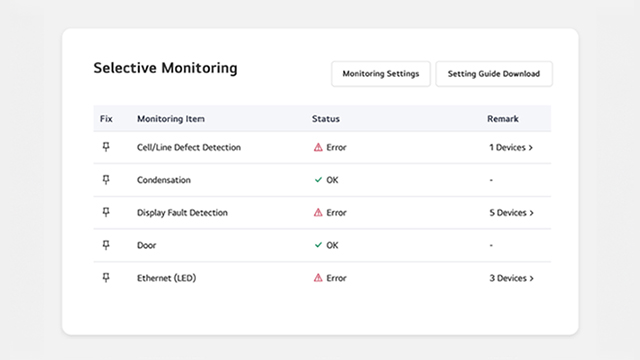Select the Door item text
Image resolution: width=640 pixels, height=360 pixels.
147,245
